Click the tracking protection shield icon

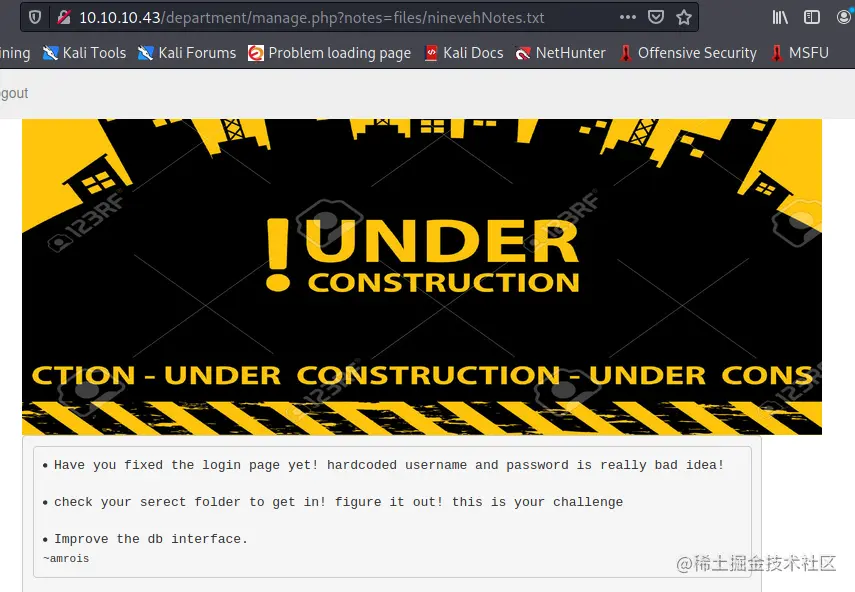[x=35, y=17]
